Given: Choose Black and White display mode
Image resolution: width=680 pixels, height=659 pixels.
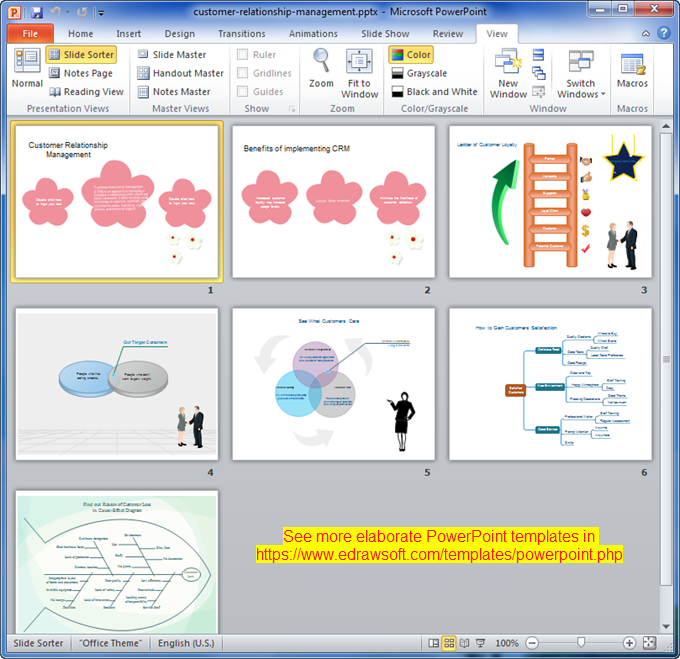Looking at the screenshot, I should click(x=434, y=92).
